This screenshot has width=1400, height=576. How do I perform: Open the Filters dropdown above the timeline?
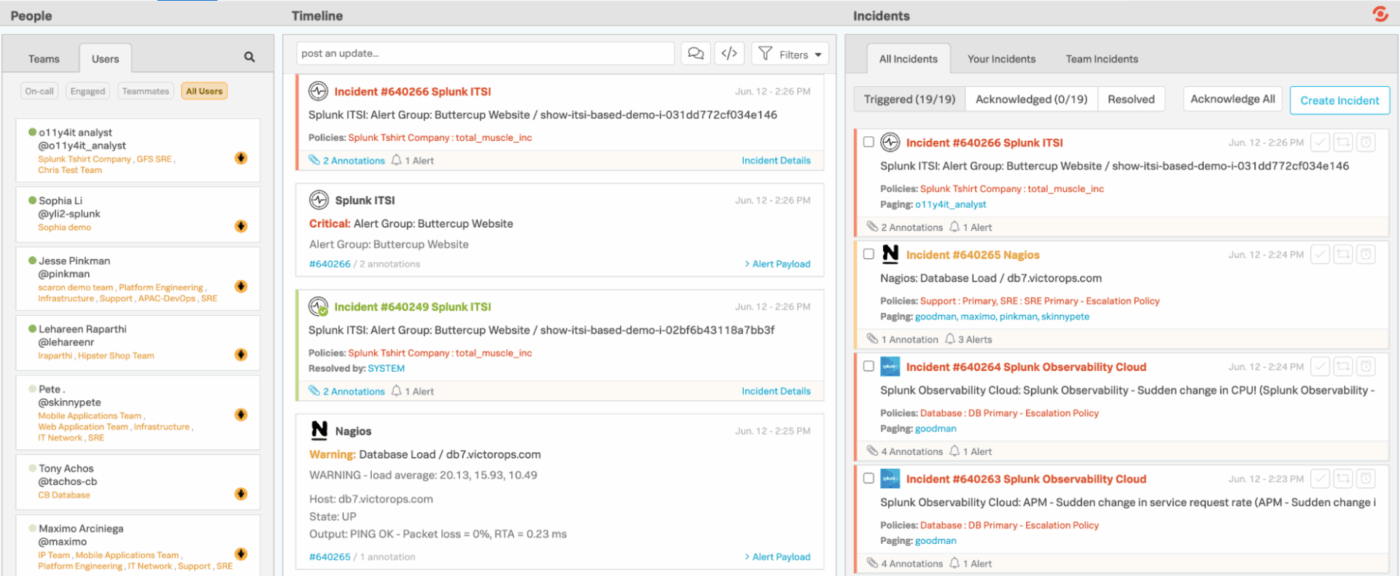coord(789,52)
